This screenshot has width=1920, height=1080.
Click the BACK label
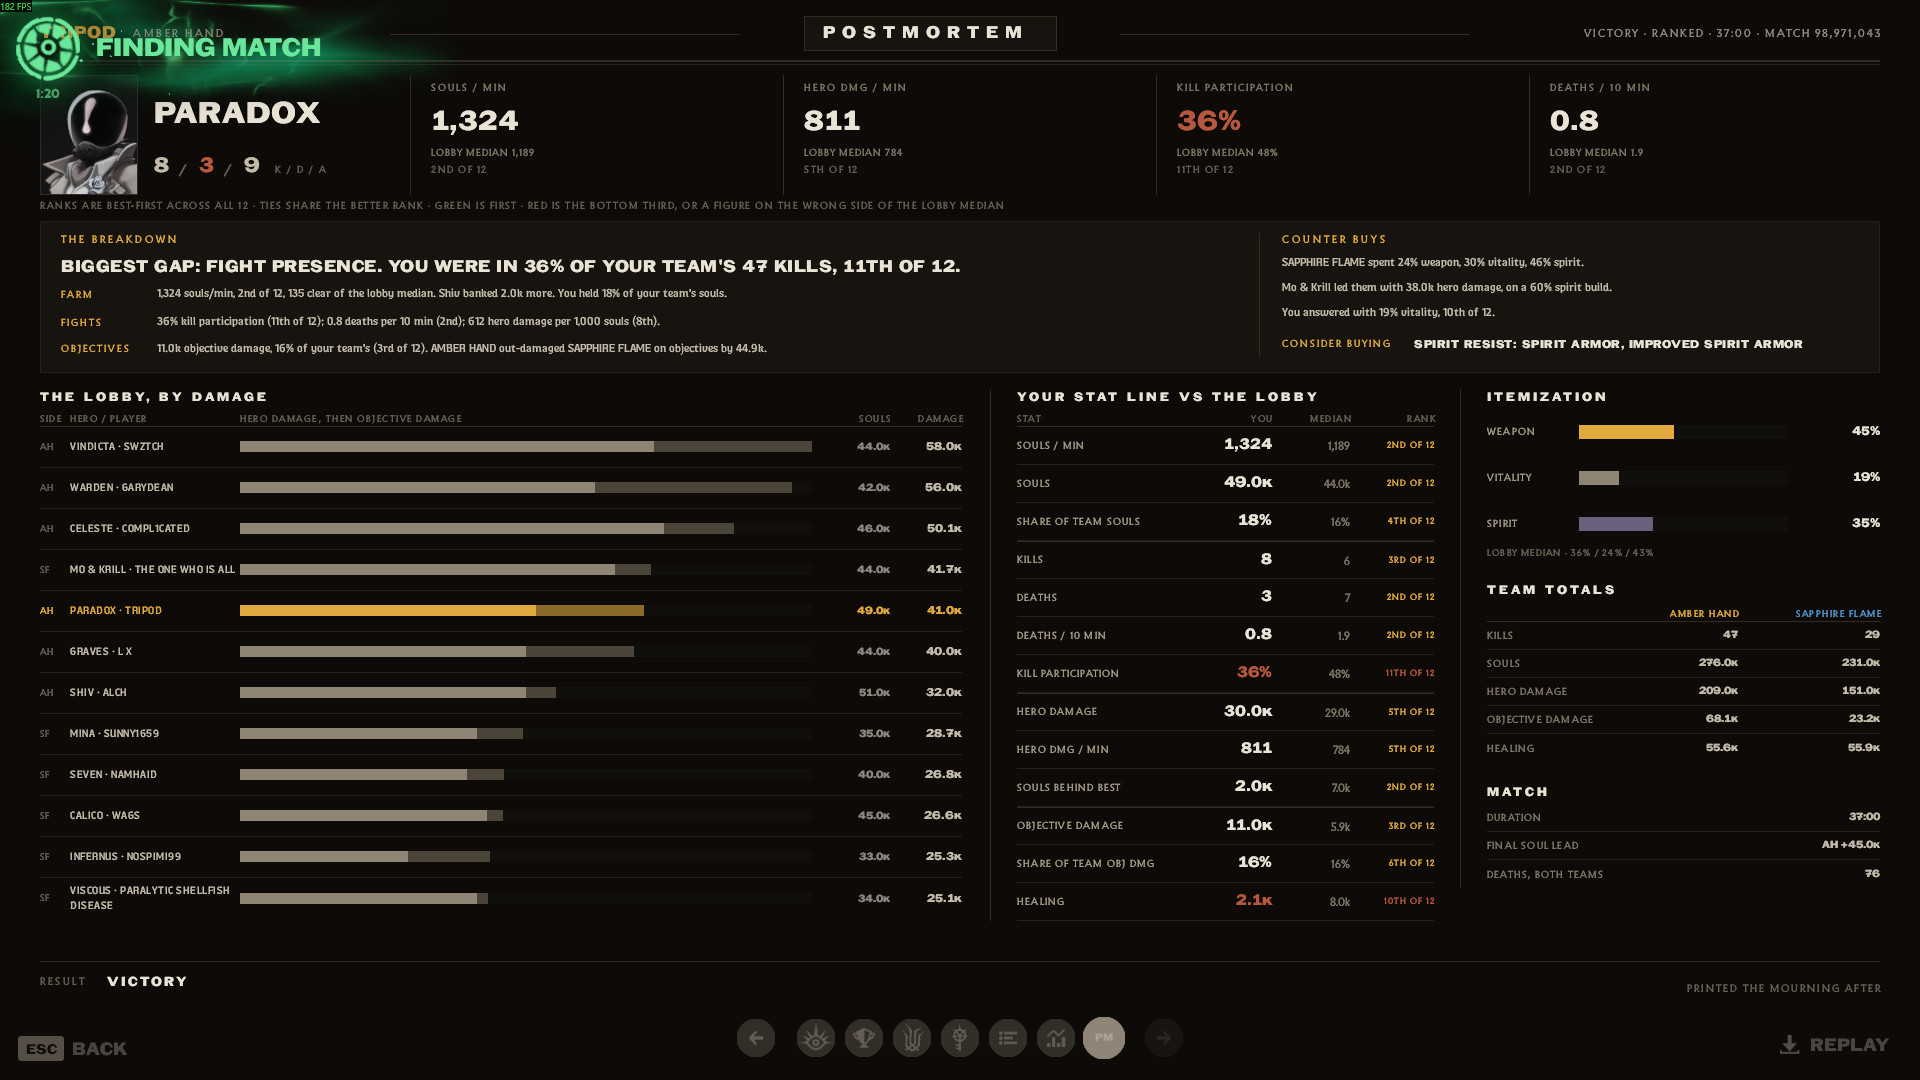point(99,1049)
